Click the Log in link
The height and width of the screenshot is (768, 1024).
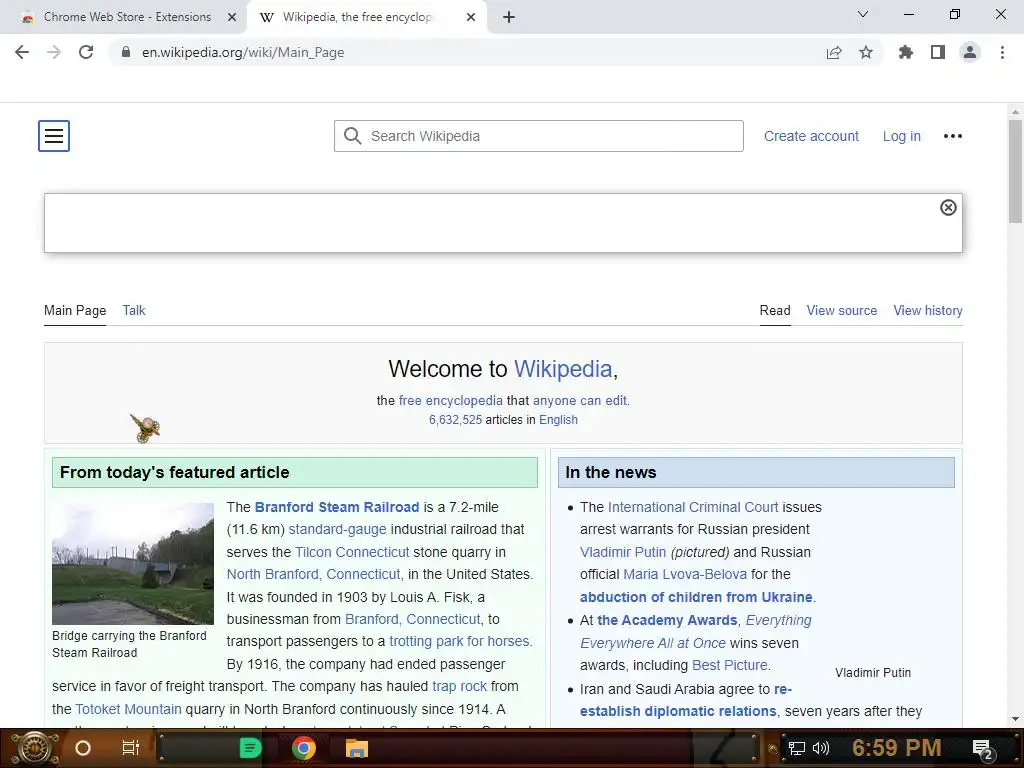(901, 136)
